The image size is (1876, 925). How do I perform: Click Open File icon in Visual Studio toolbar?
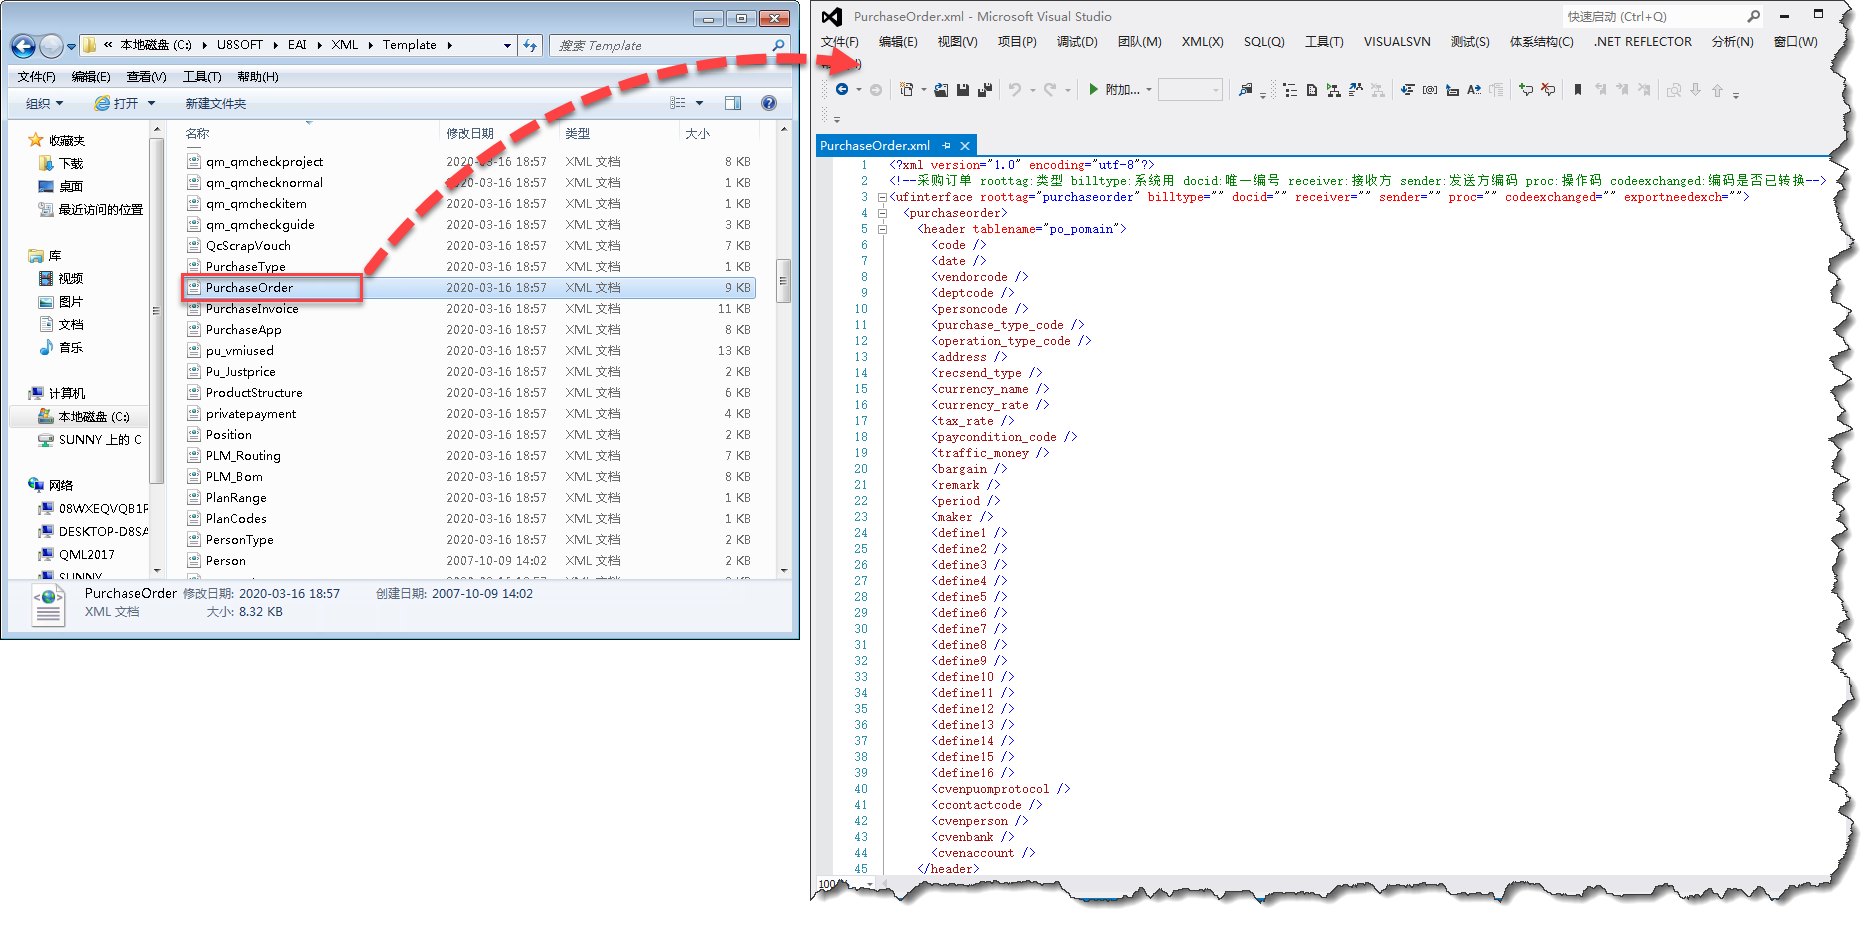point(941,90)
